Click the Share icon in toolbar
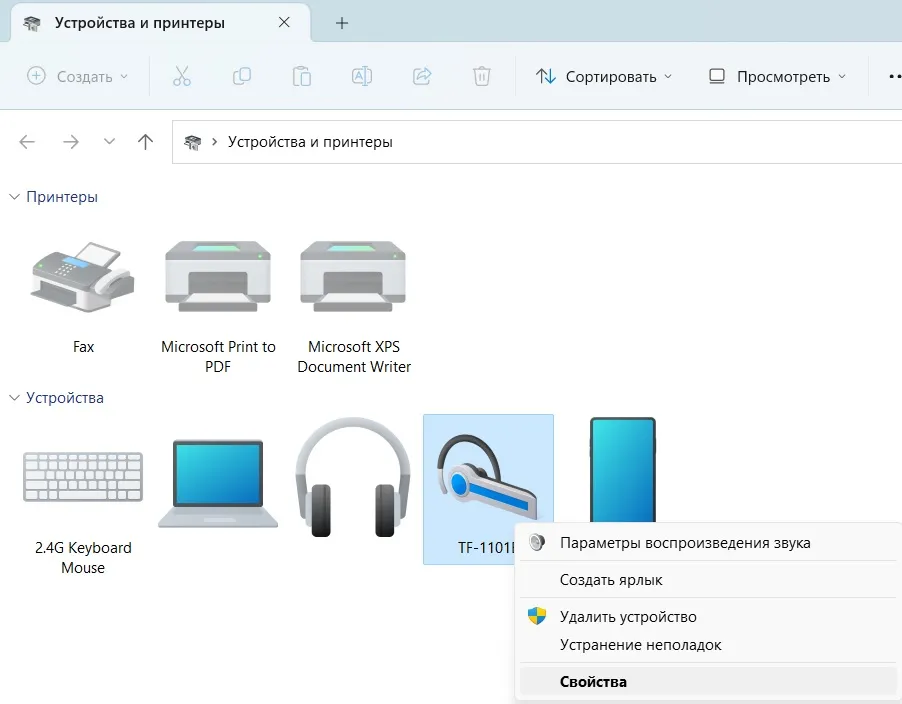Image resolution: width=902 pixels, height=704 pixels. tap(422, 76)
